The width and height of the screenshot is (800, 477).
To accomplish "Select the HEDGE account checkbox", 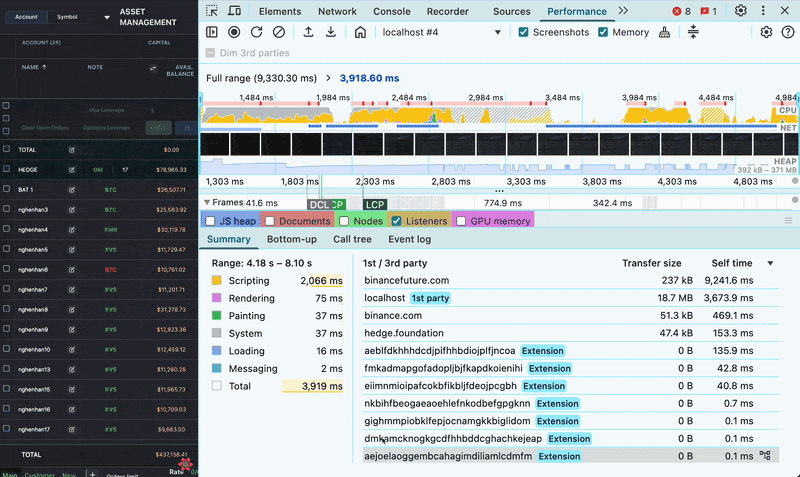I will (6, 168).
